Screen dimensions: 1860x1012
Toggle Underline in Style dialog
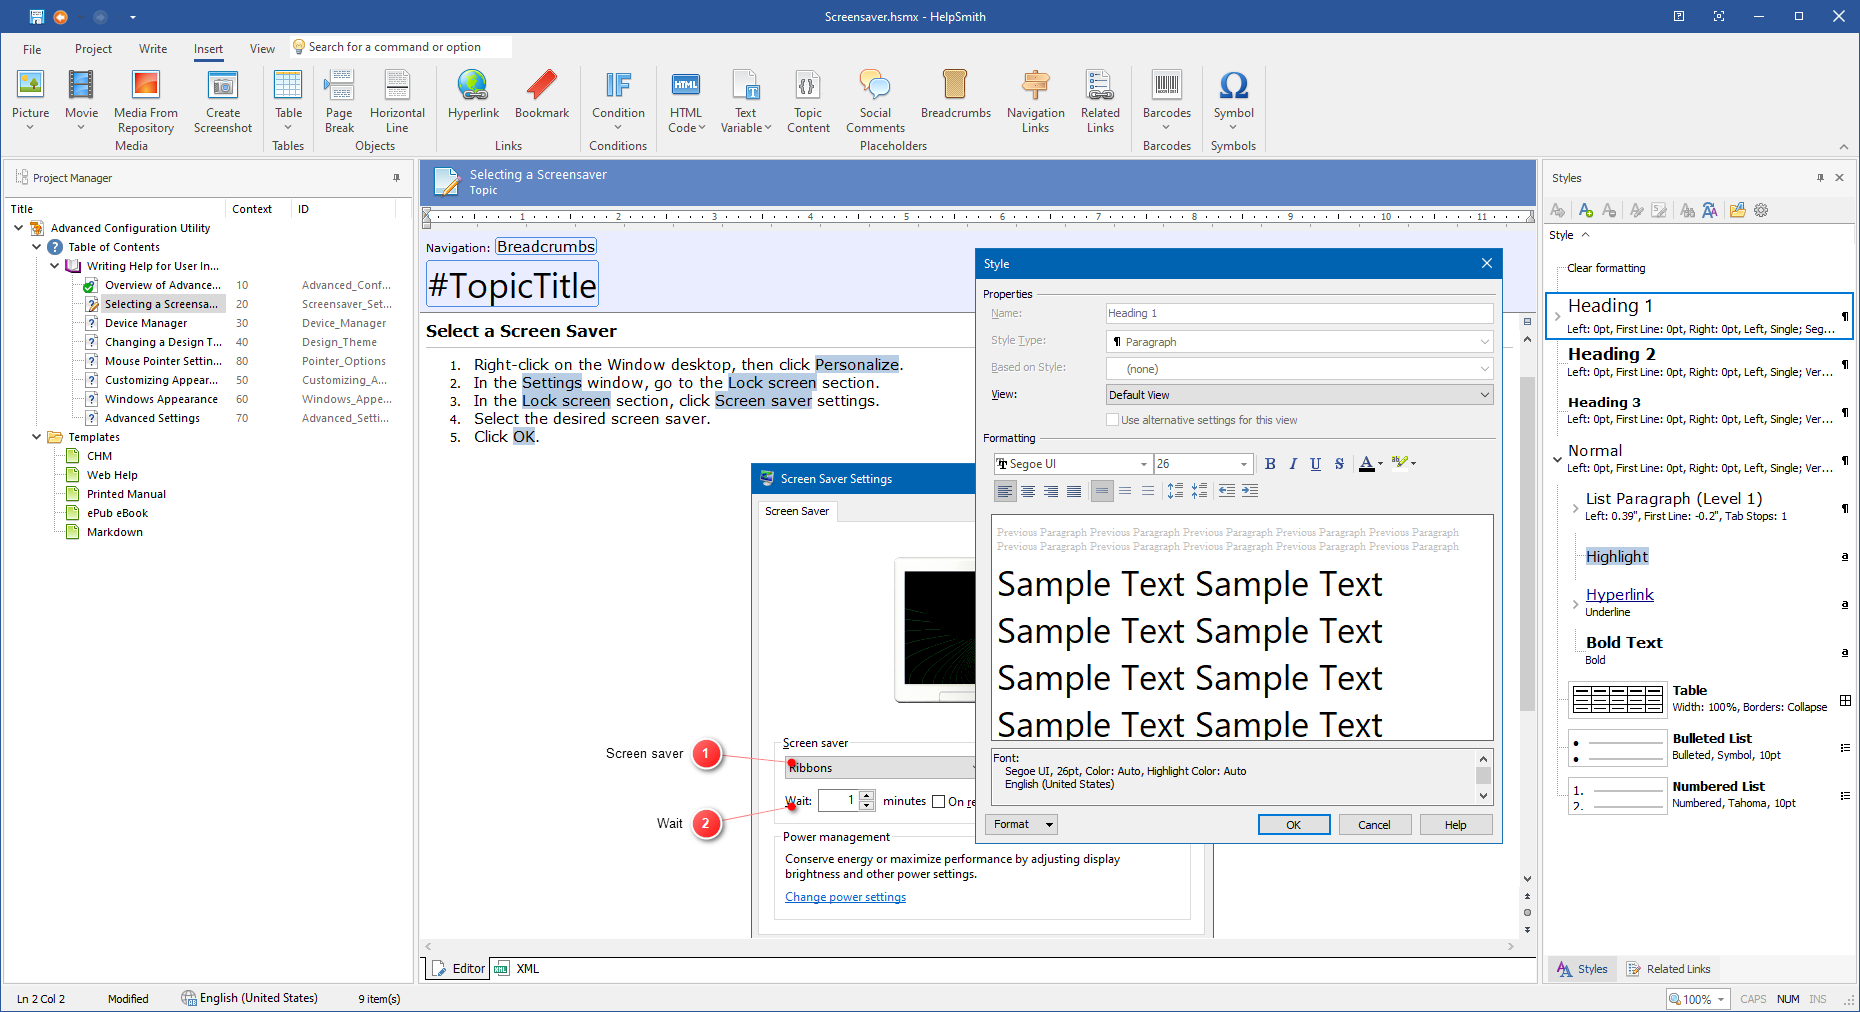coord(1316,464)
